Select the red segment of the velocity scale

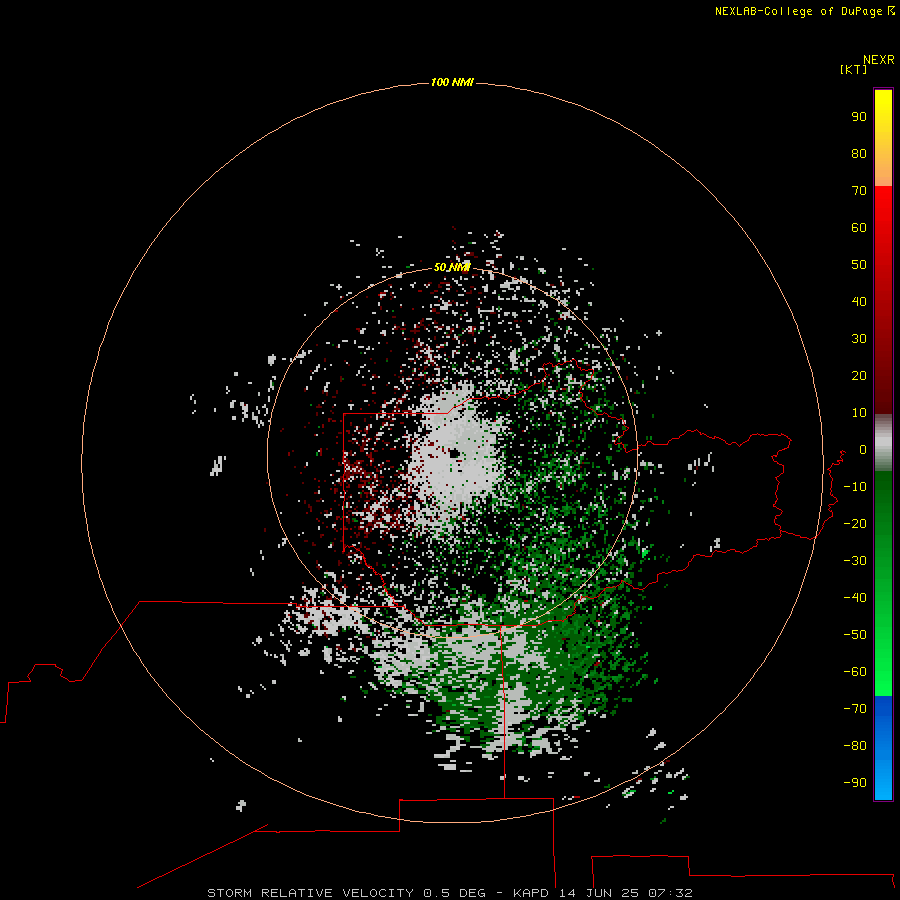883,300
